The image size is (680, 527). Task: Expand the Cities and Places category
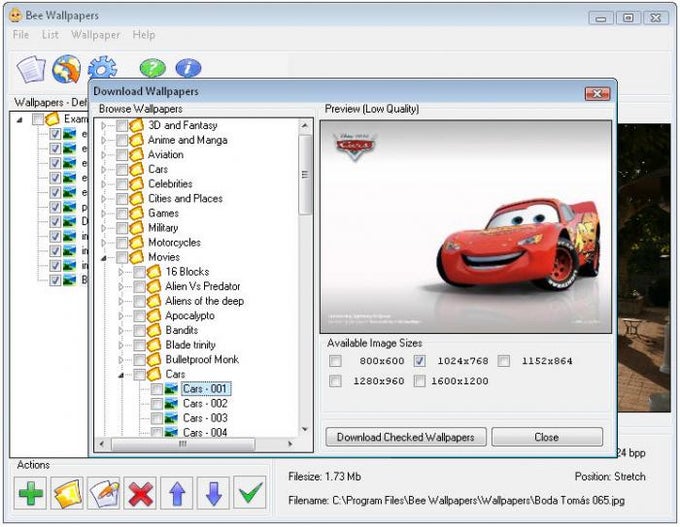[104, 199]
